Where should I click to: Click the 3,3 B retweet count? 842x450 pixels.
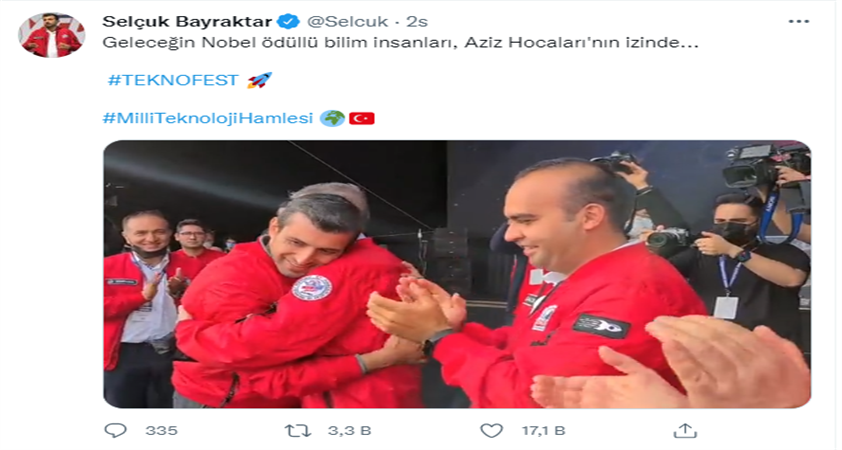(x=349, y=431)
